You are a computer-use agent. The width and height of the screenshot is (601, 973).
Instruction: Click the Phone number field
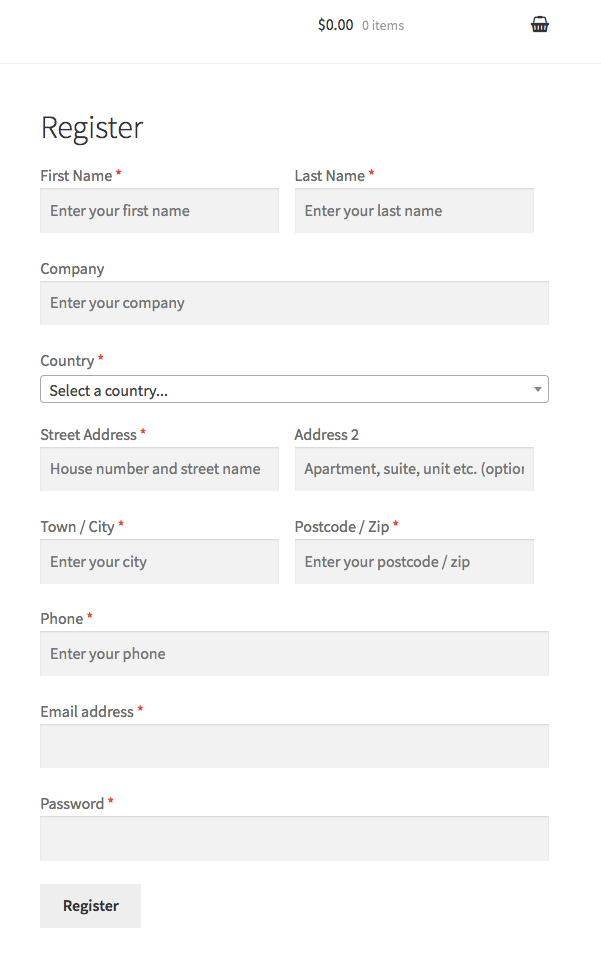[x=294, y=653]
